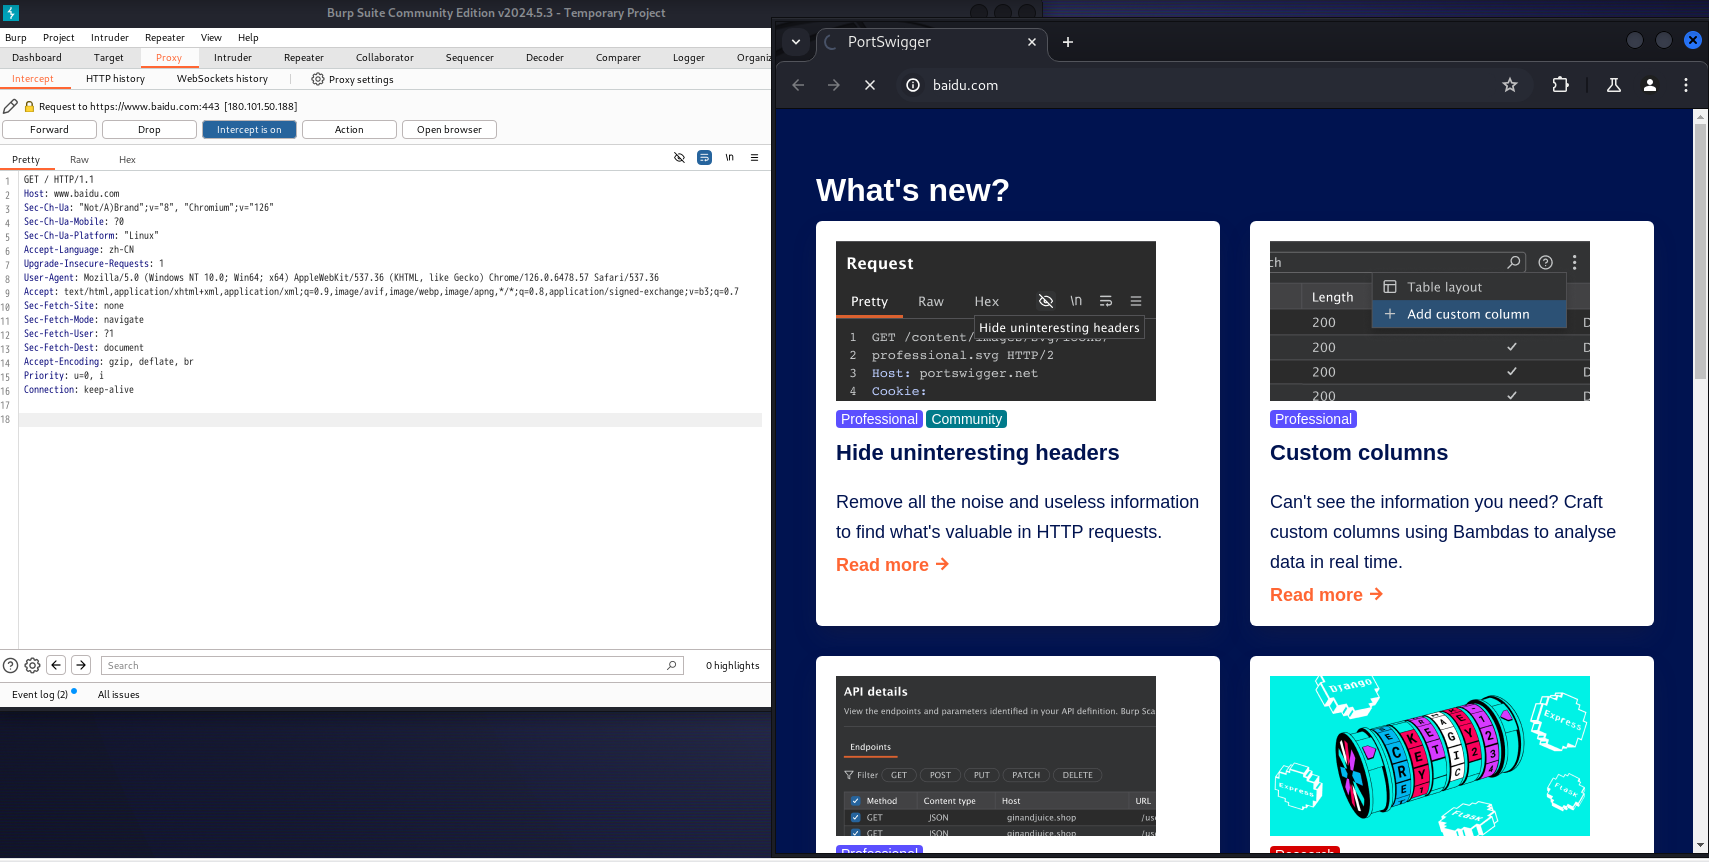Click the Forward button

[49, 129]
